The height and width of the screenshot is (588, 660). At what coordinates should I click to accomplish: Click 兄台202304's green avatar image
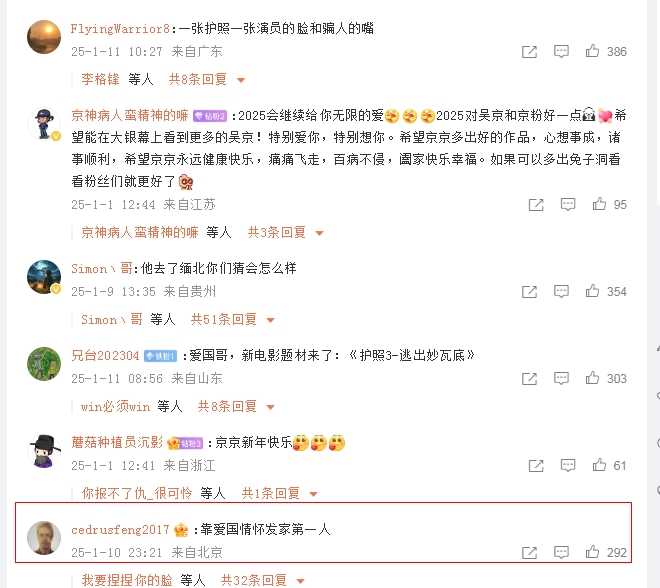click(44, 364)
